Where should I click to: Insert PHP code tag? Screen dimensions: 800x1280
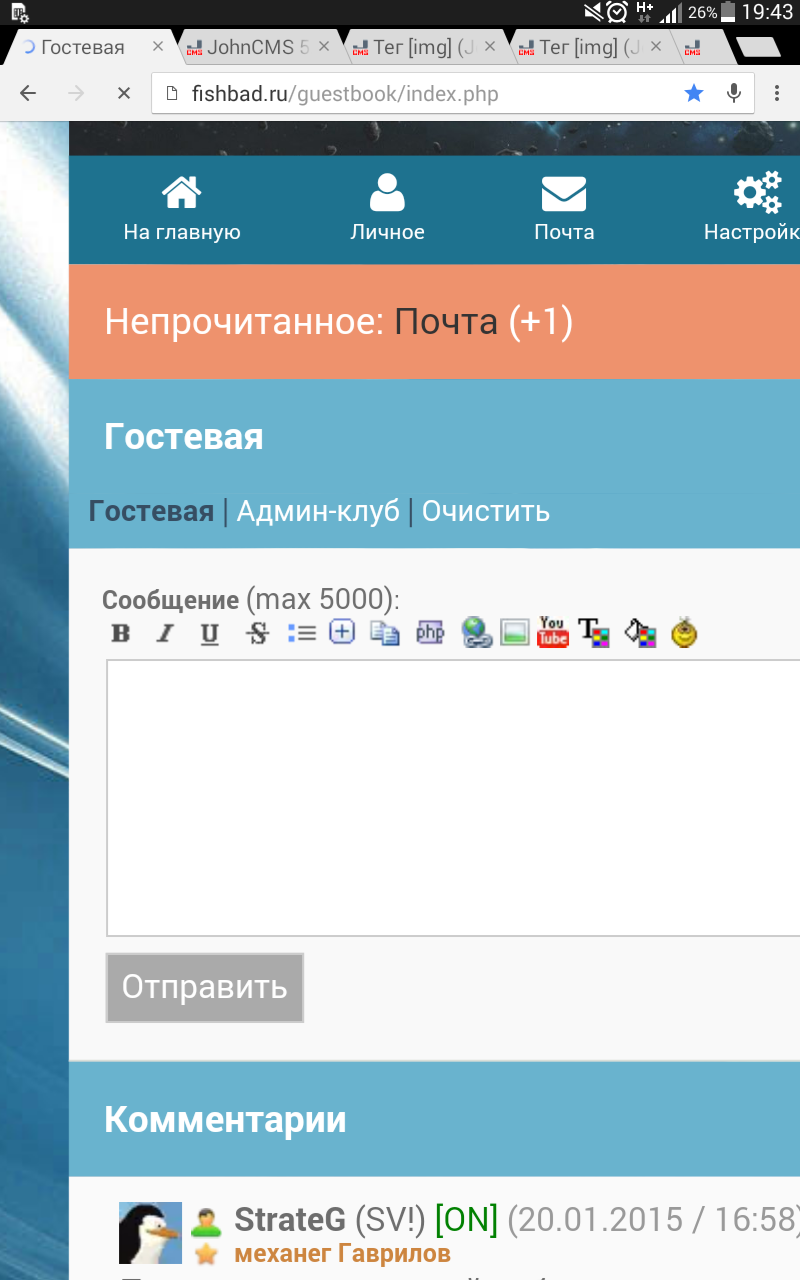pyautogui.click(x=430, y=633)
